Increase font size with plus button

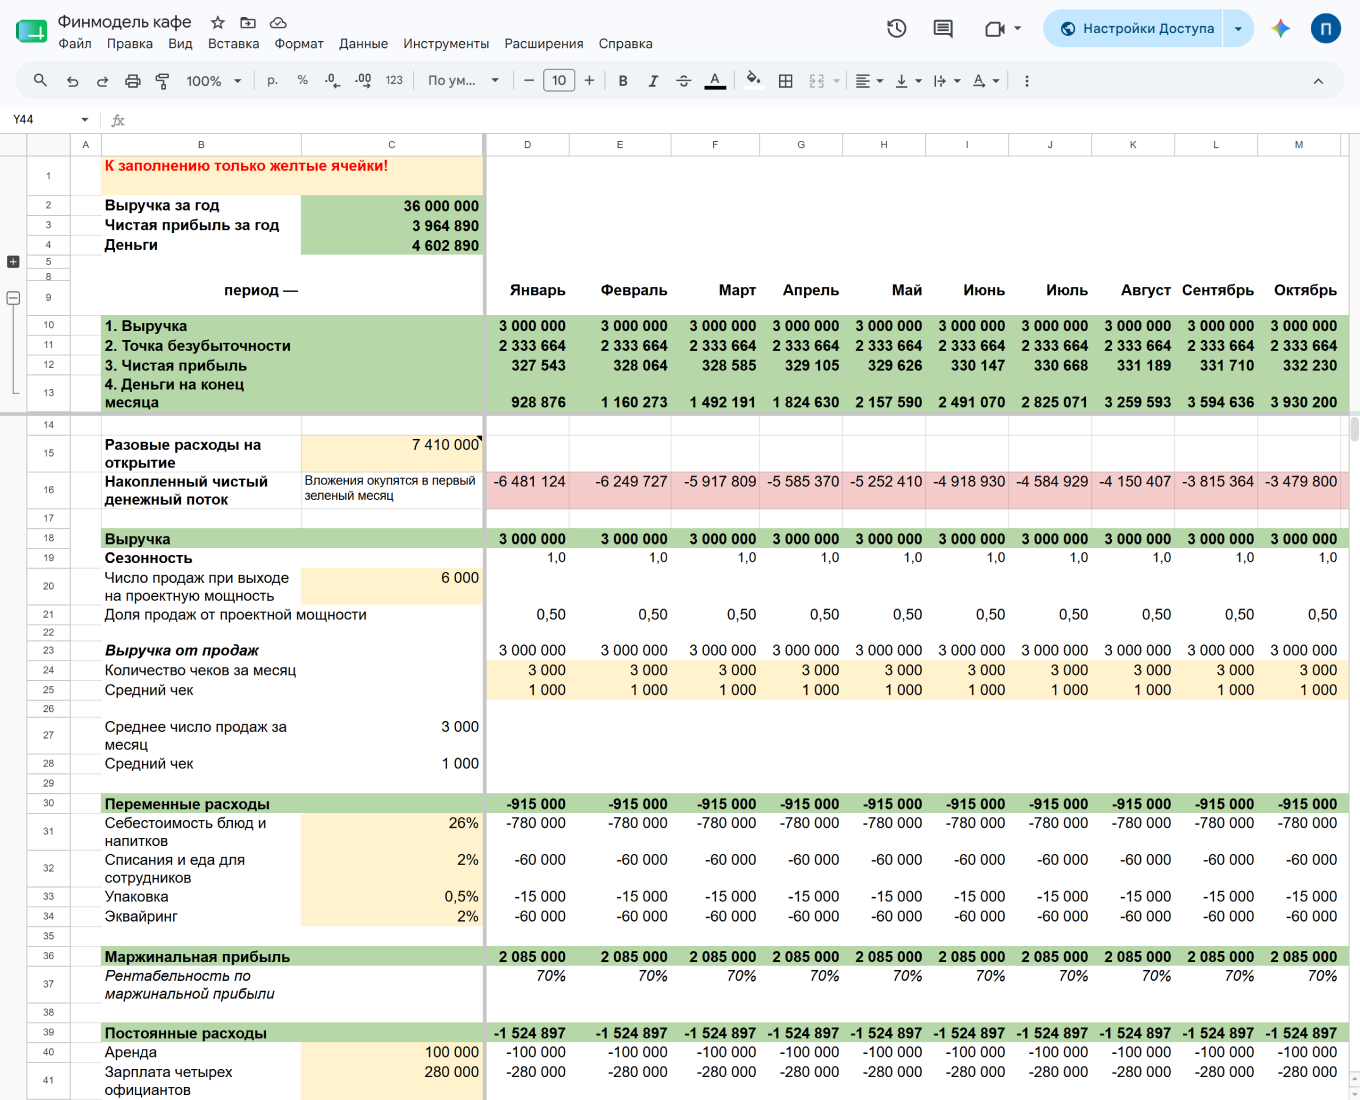click(x=589, y=81)
